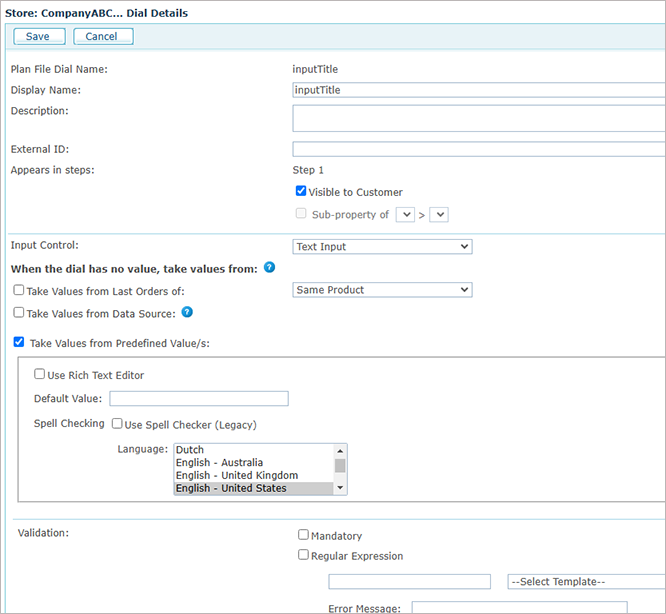This screenshot has width=666, height=614.
Task: Click help icon next to Data Source option
Action: 187,312
